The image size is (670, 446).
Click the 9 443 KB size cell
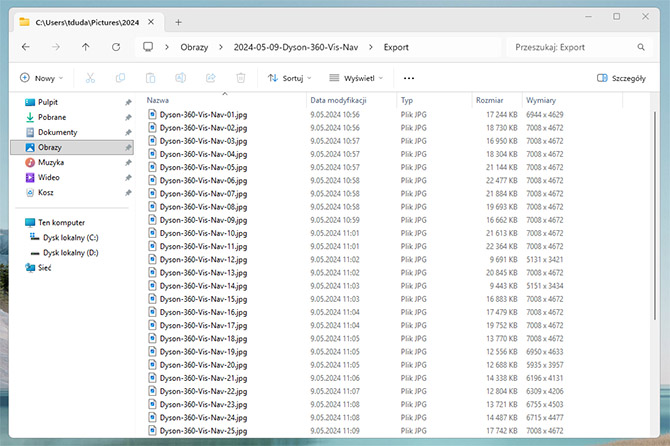click(x=503, y=286)
